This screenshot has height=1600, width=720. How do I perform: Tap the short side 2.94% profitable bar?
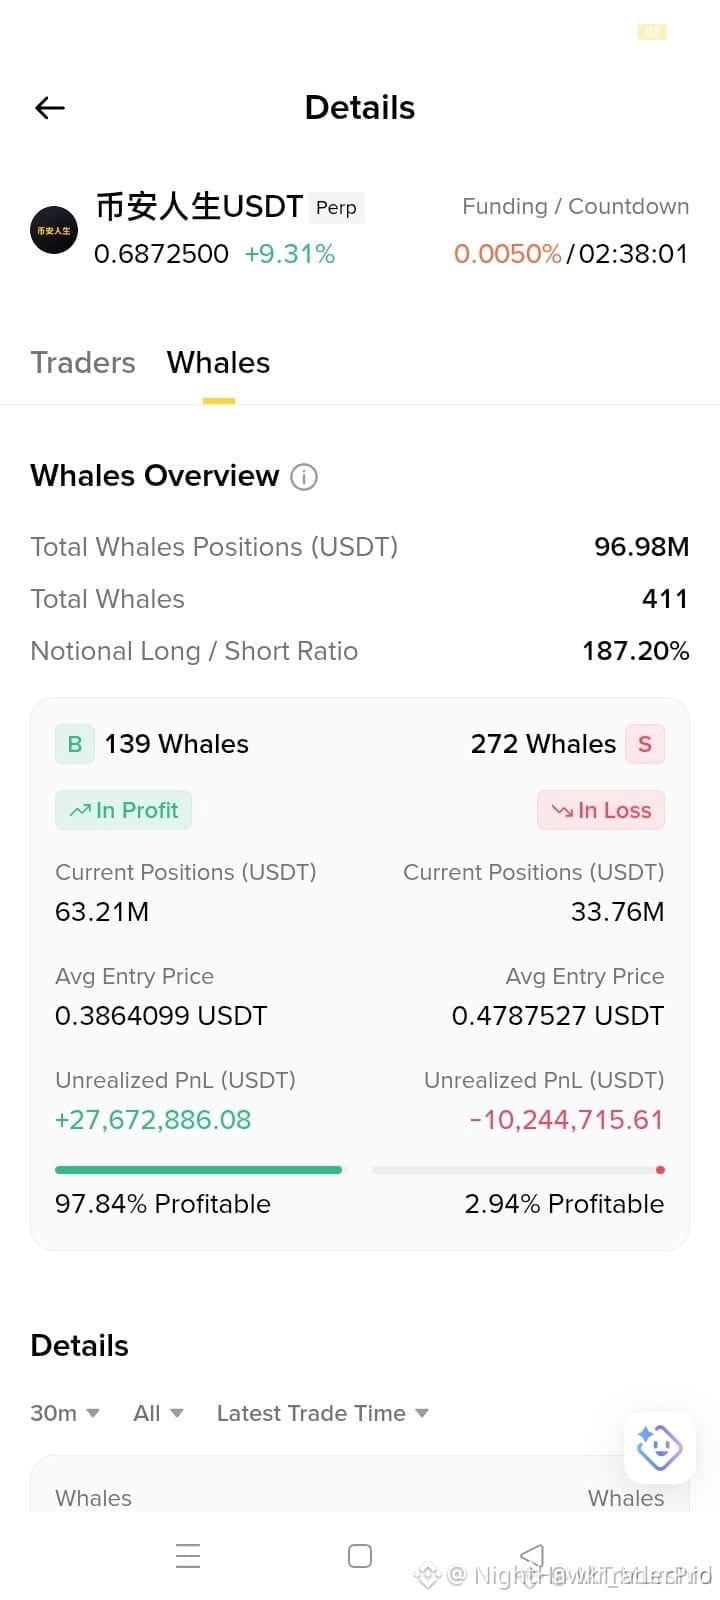coord(518,1169)
